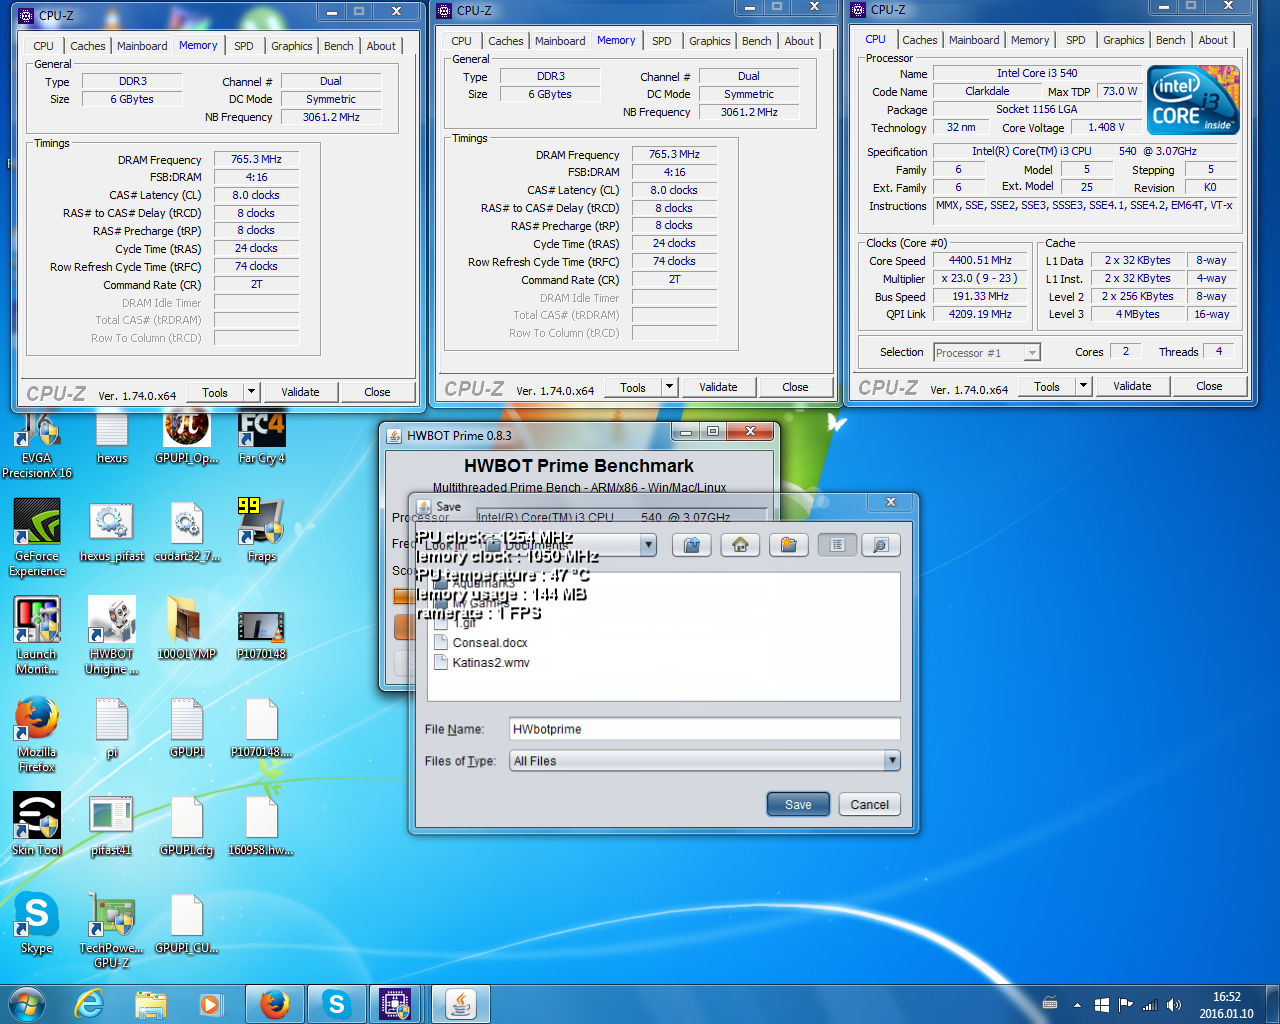Screen dimensions: 1280x1024
Task: Click the volume speaker tray icon
Action: tap(1174, 1005)
